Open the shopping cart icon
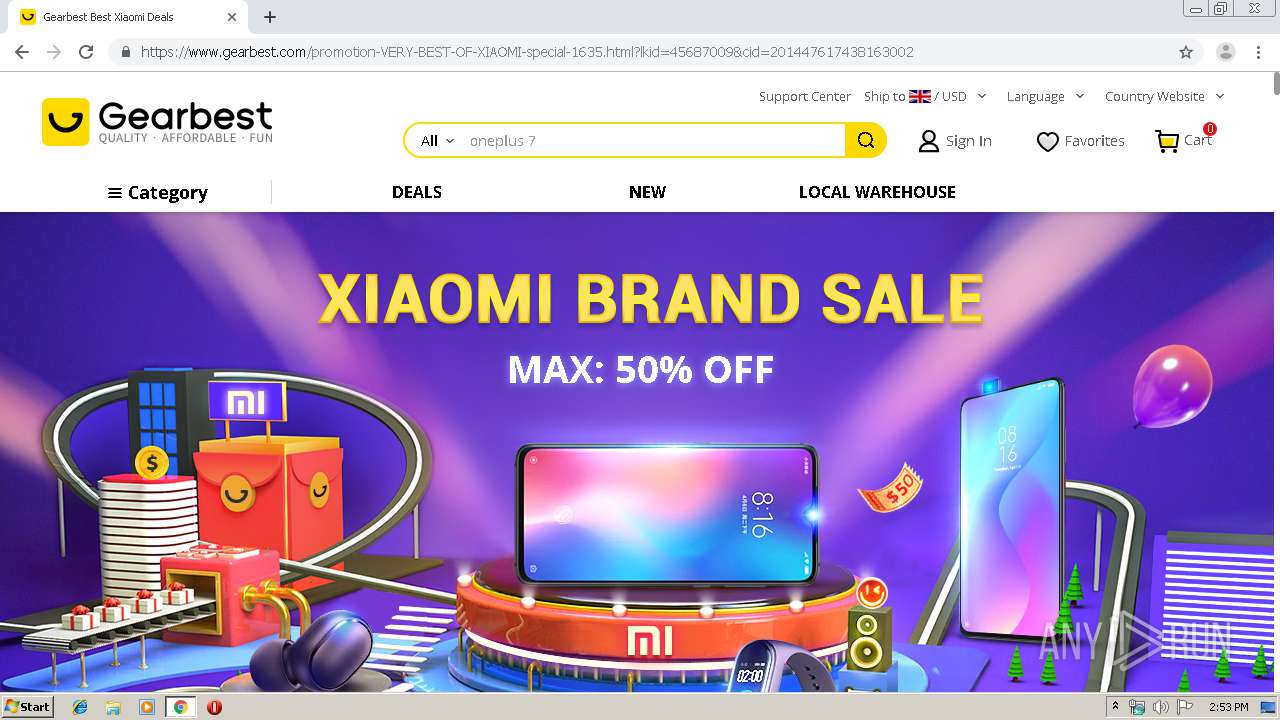 pos(1167,141)
